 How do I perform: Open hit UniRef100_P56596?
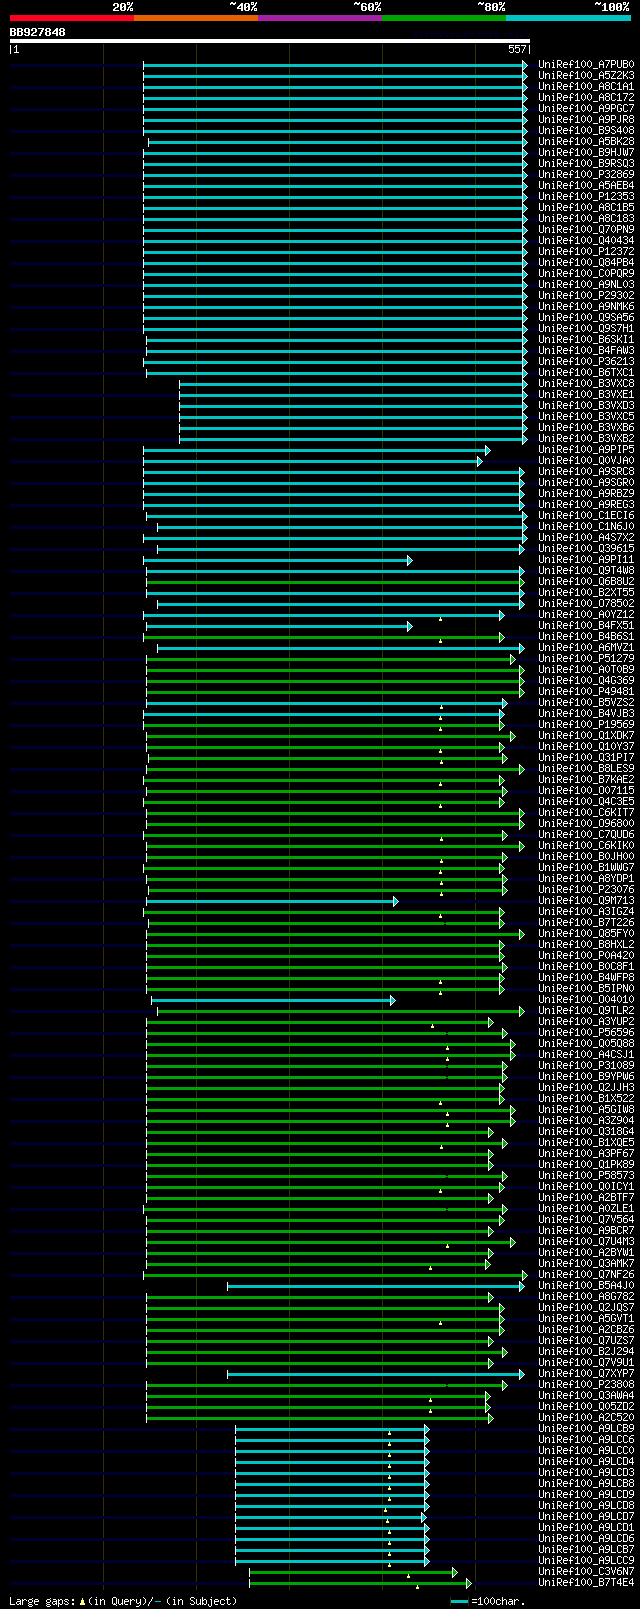tap(586, 1033)
